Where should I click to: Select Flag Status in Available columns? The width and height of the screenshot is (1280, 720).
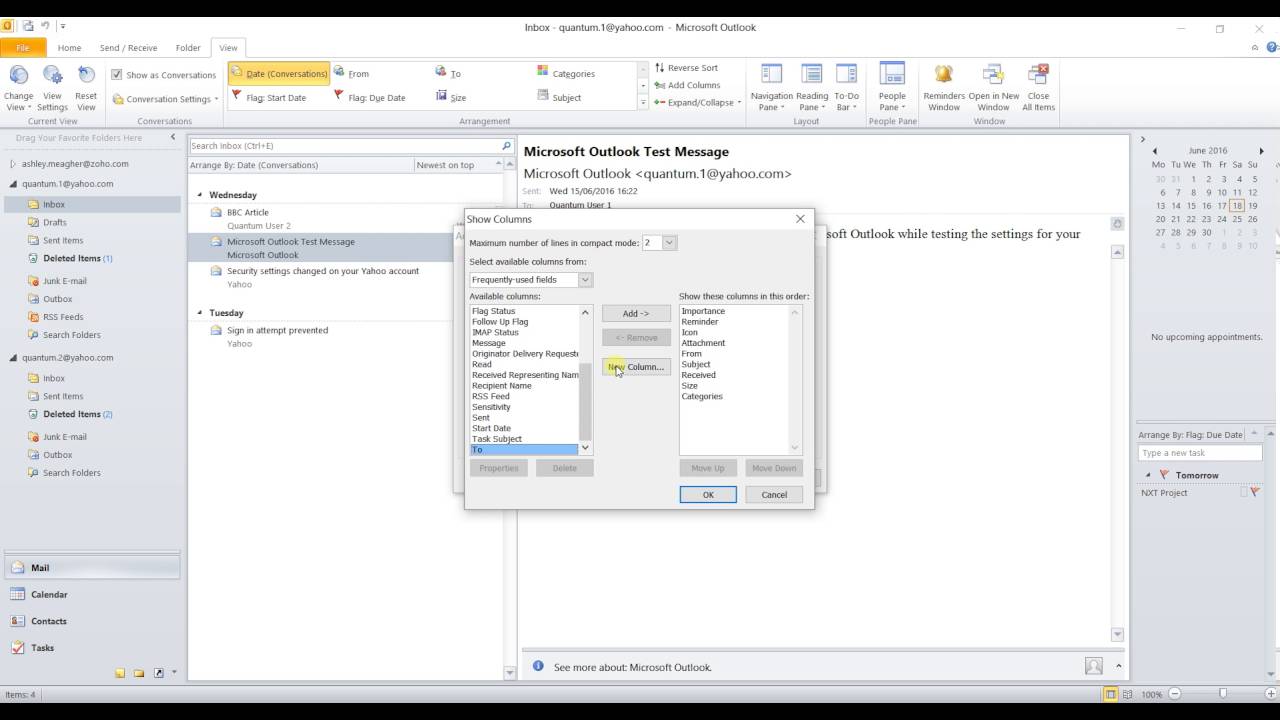click(x=494, y=311)
